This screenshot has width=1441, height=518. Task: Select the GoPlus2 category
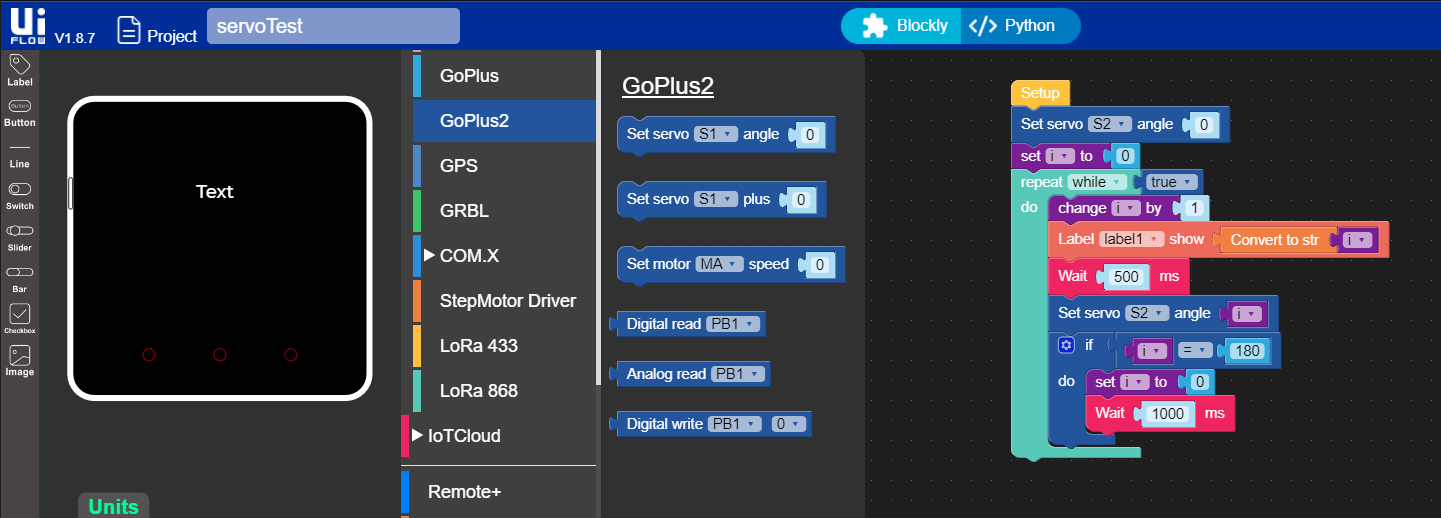coord(504,121)
